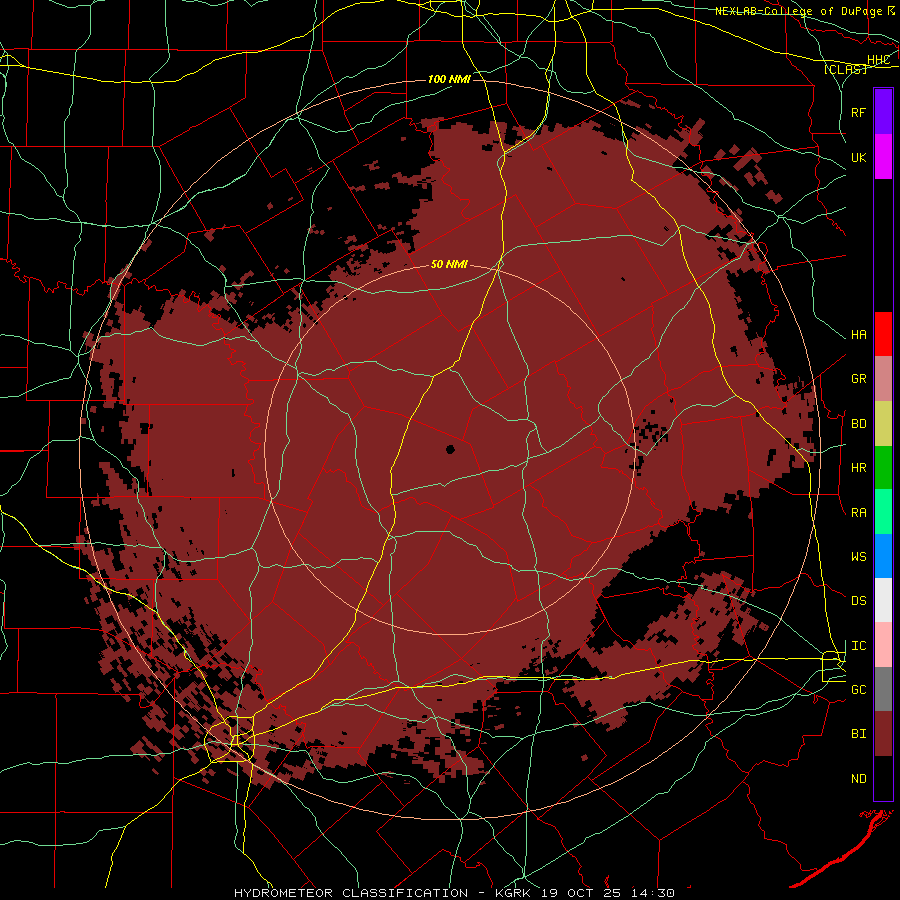This screenshot has height=900, width=900.
Task: Select the BI legend label
Action: coord(859,734)
